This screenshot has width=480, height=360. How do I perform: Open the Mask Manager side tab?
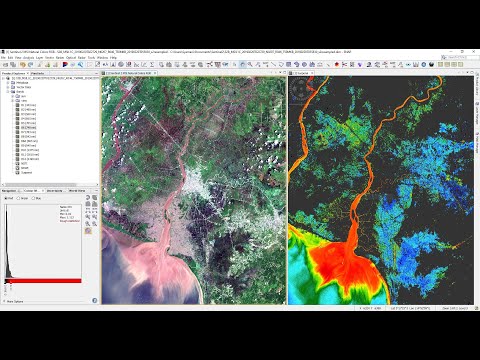point(477,143)
